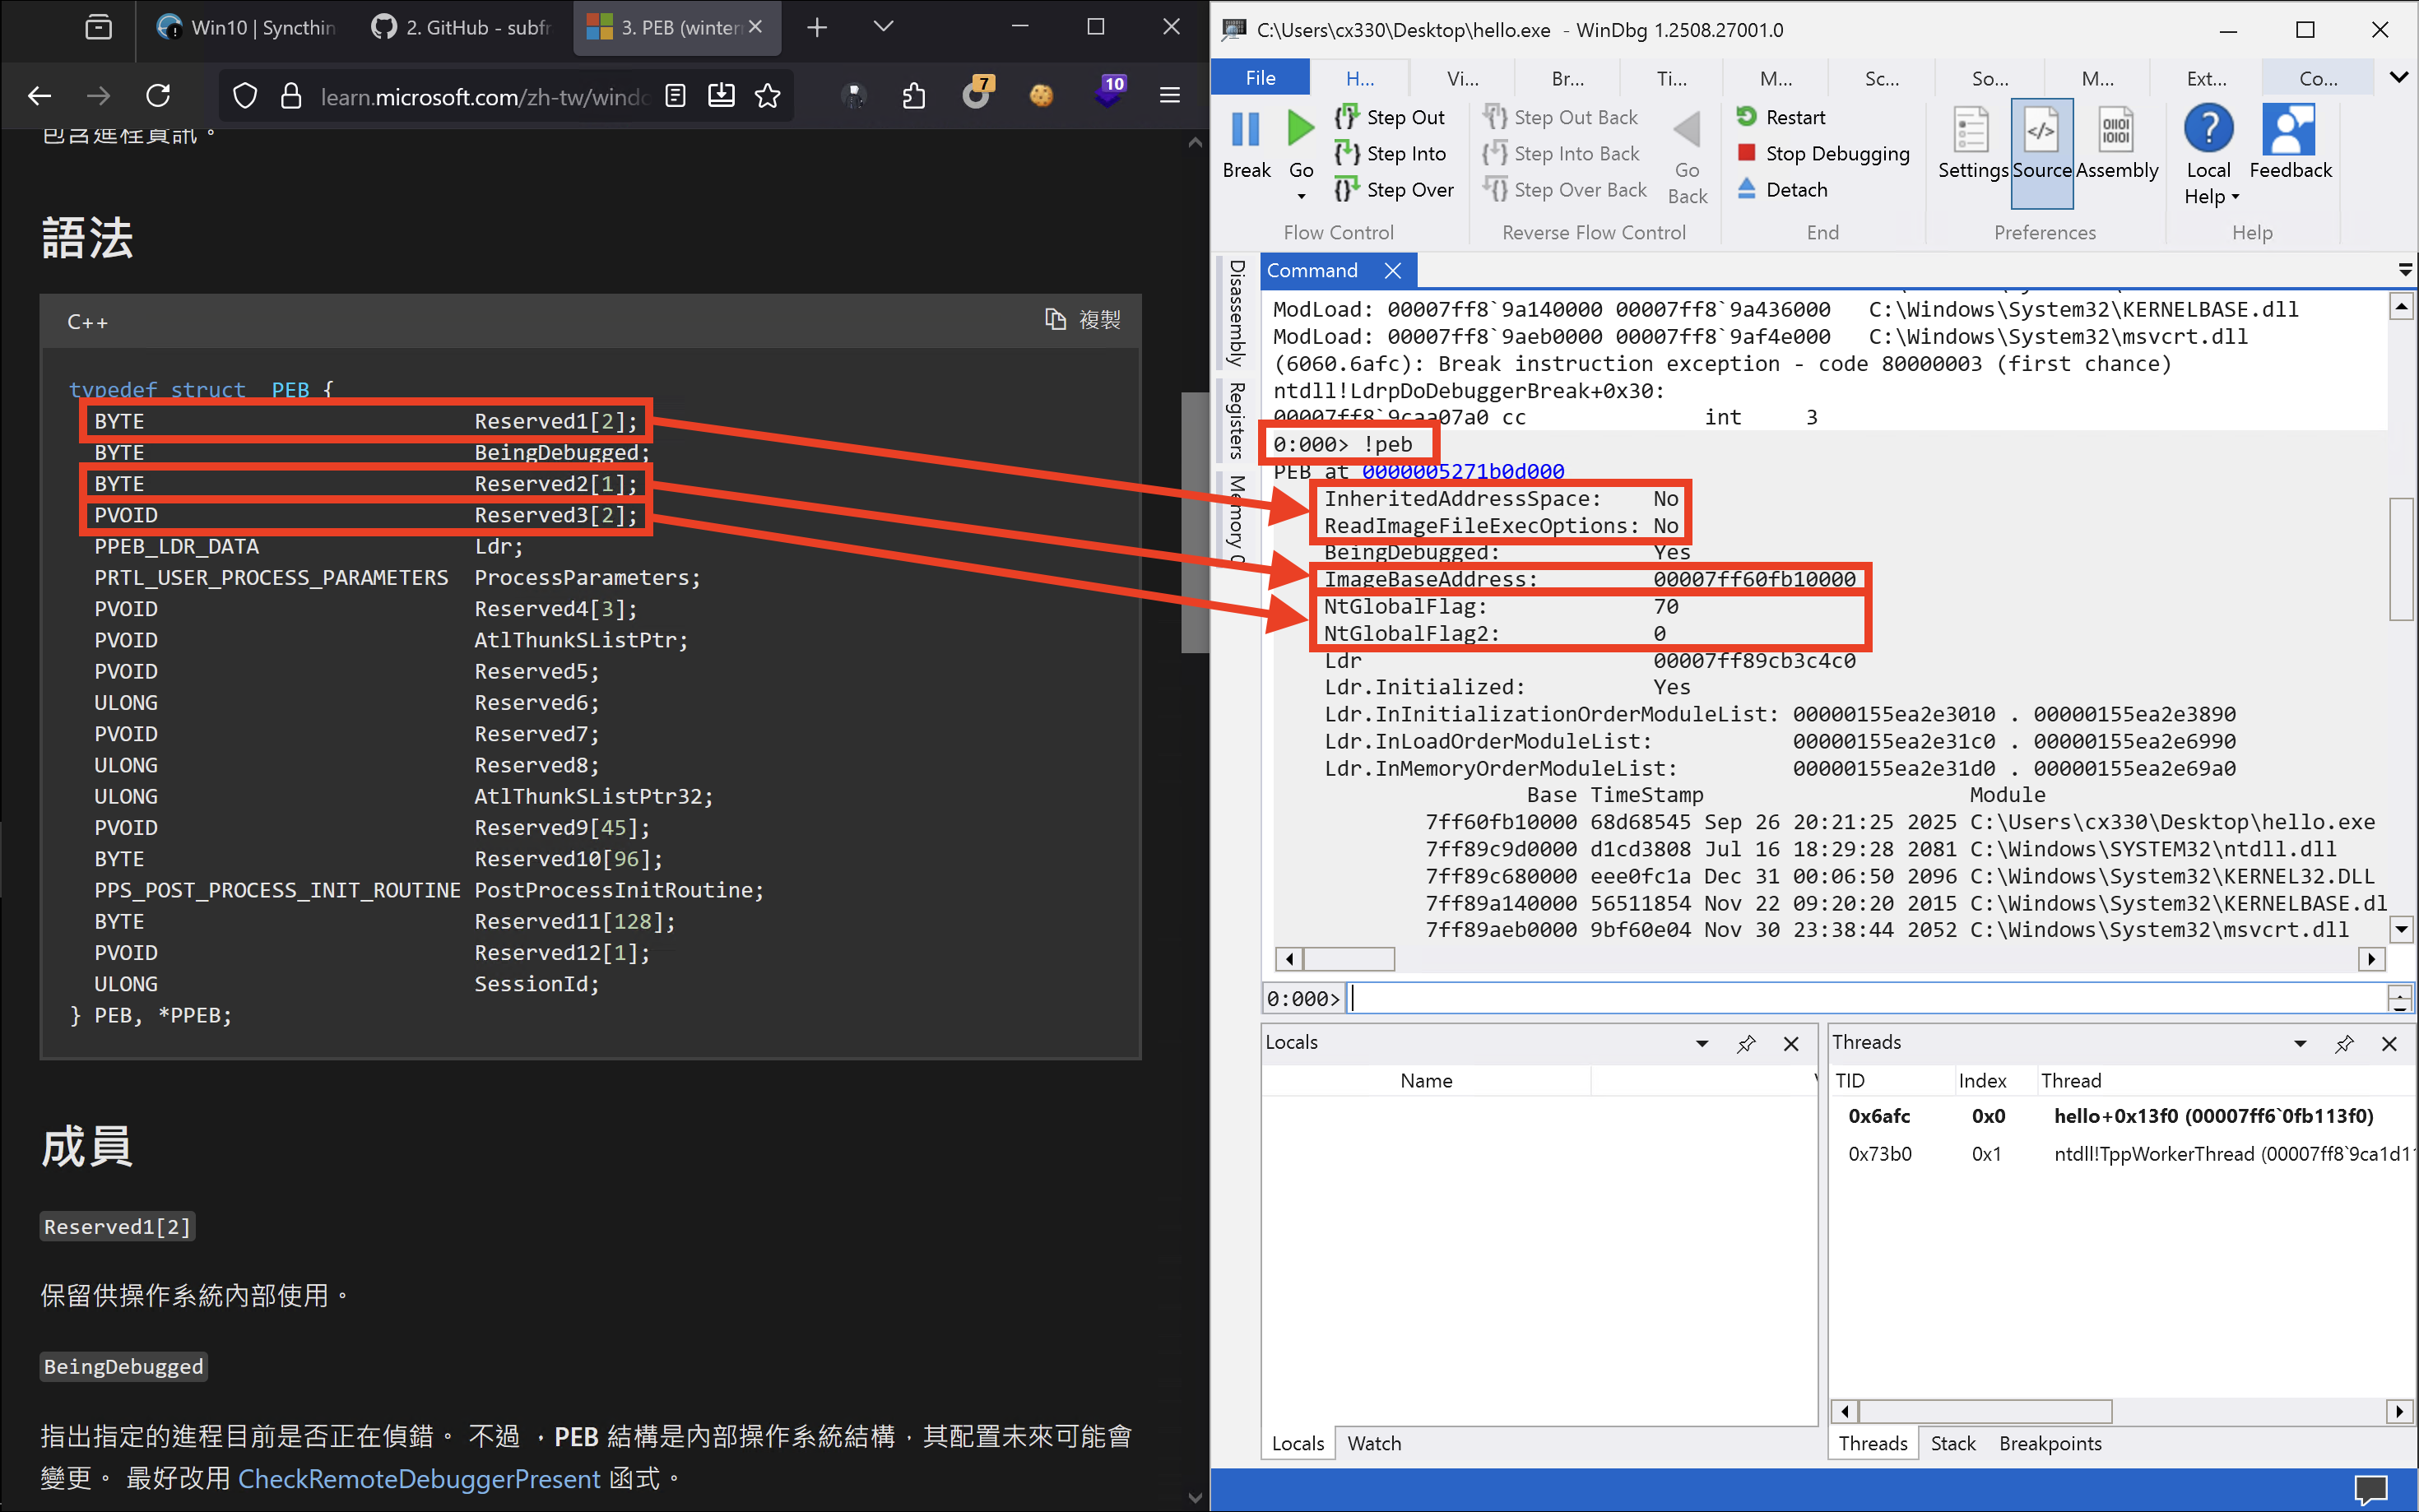Click Step Out in Flow Control
The width and height of the screenshot is (2419, 1512).
point(1390,117)
